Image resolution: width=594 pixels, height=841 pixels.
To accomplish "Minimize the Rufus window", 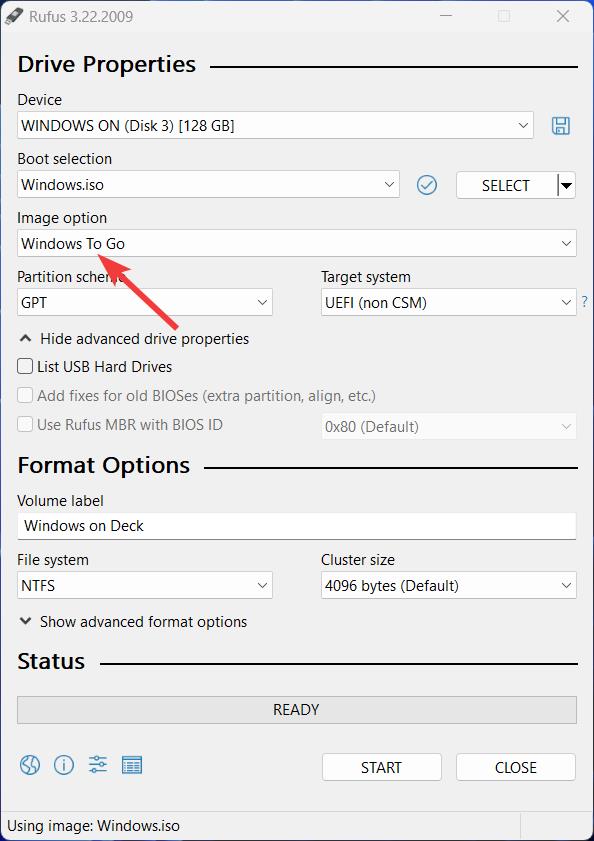I will [x=446, y=17].
